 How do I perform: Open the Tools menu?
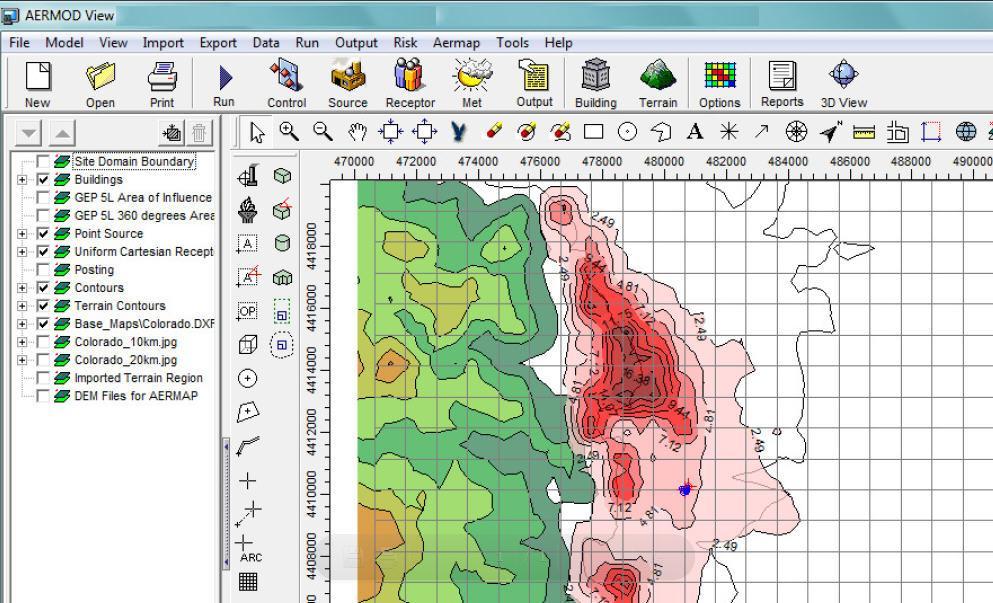(512, 42)
